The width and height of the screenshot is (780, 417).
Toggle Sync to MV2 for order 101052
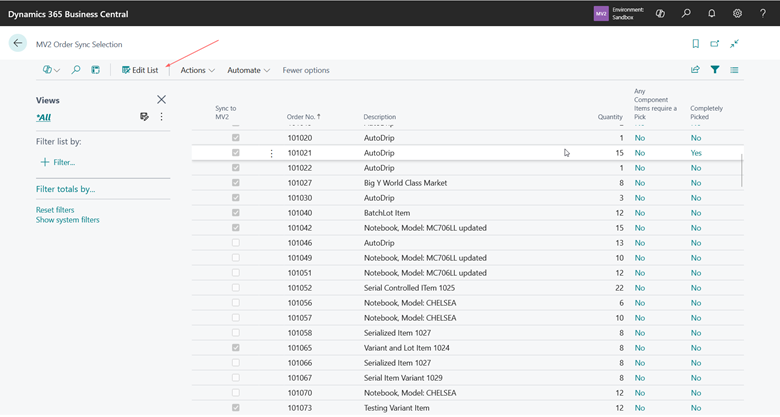pos(236,288)
